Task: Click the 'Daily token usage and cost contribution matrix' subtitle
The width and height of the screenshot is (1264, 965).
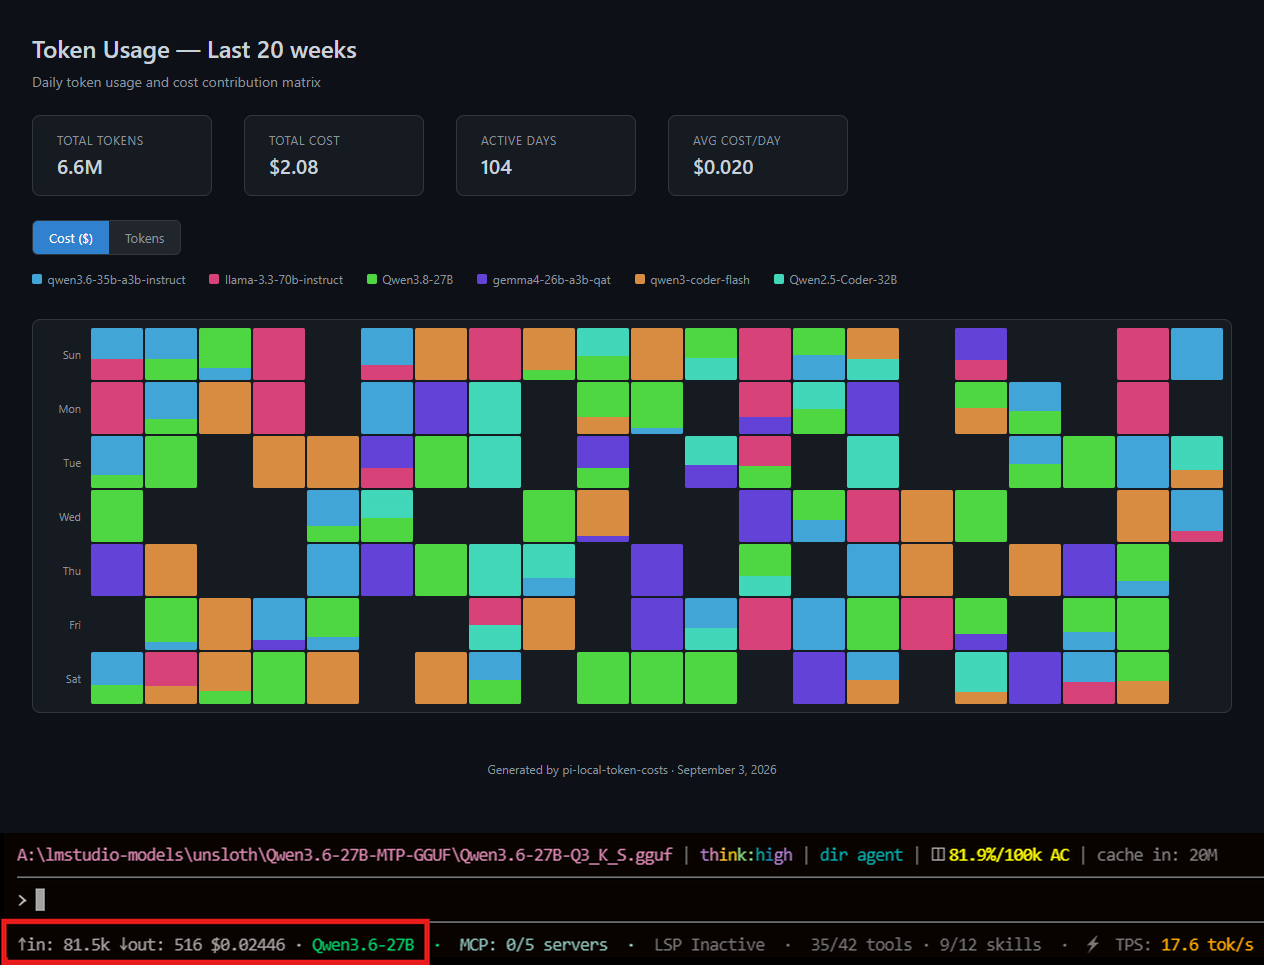Action: tap(176, 82)
